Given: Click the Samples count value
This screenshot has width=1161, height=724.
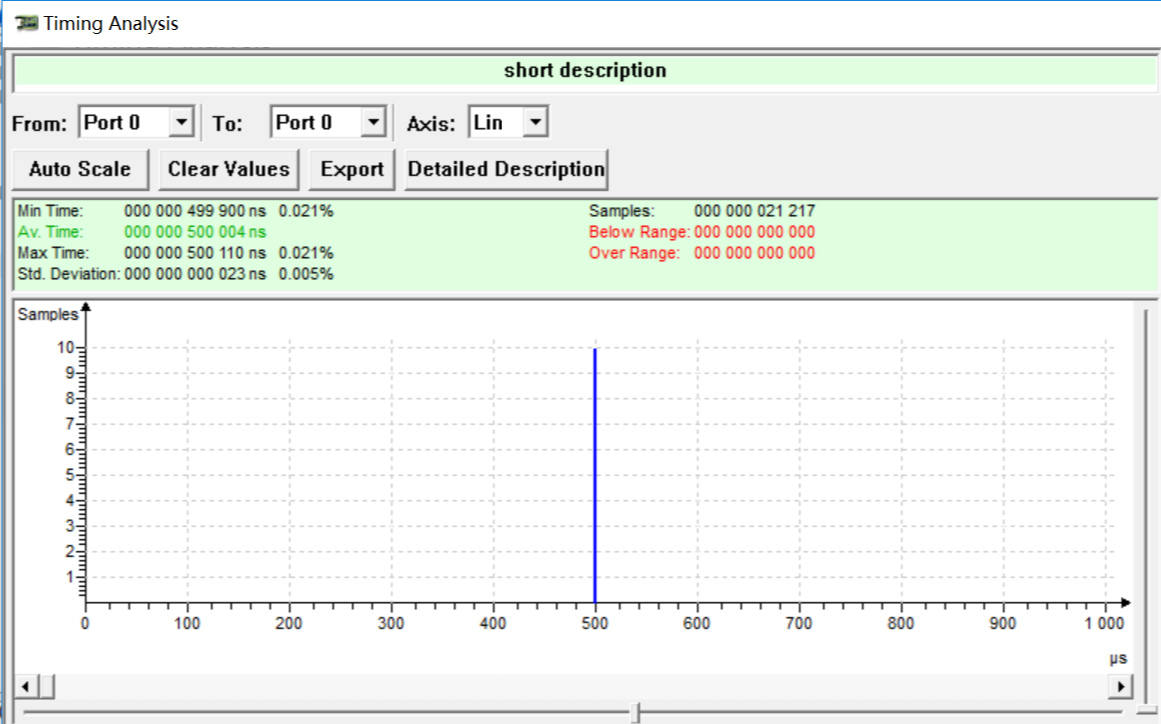Looking at the screenshot, I should (x=755, y=211).
